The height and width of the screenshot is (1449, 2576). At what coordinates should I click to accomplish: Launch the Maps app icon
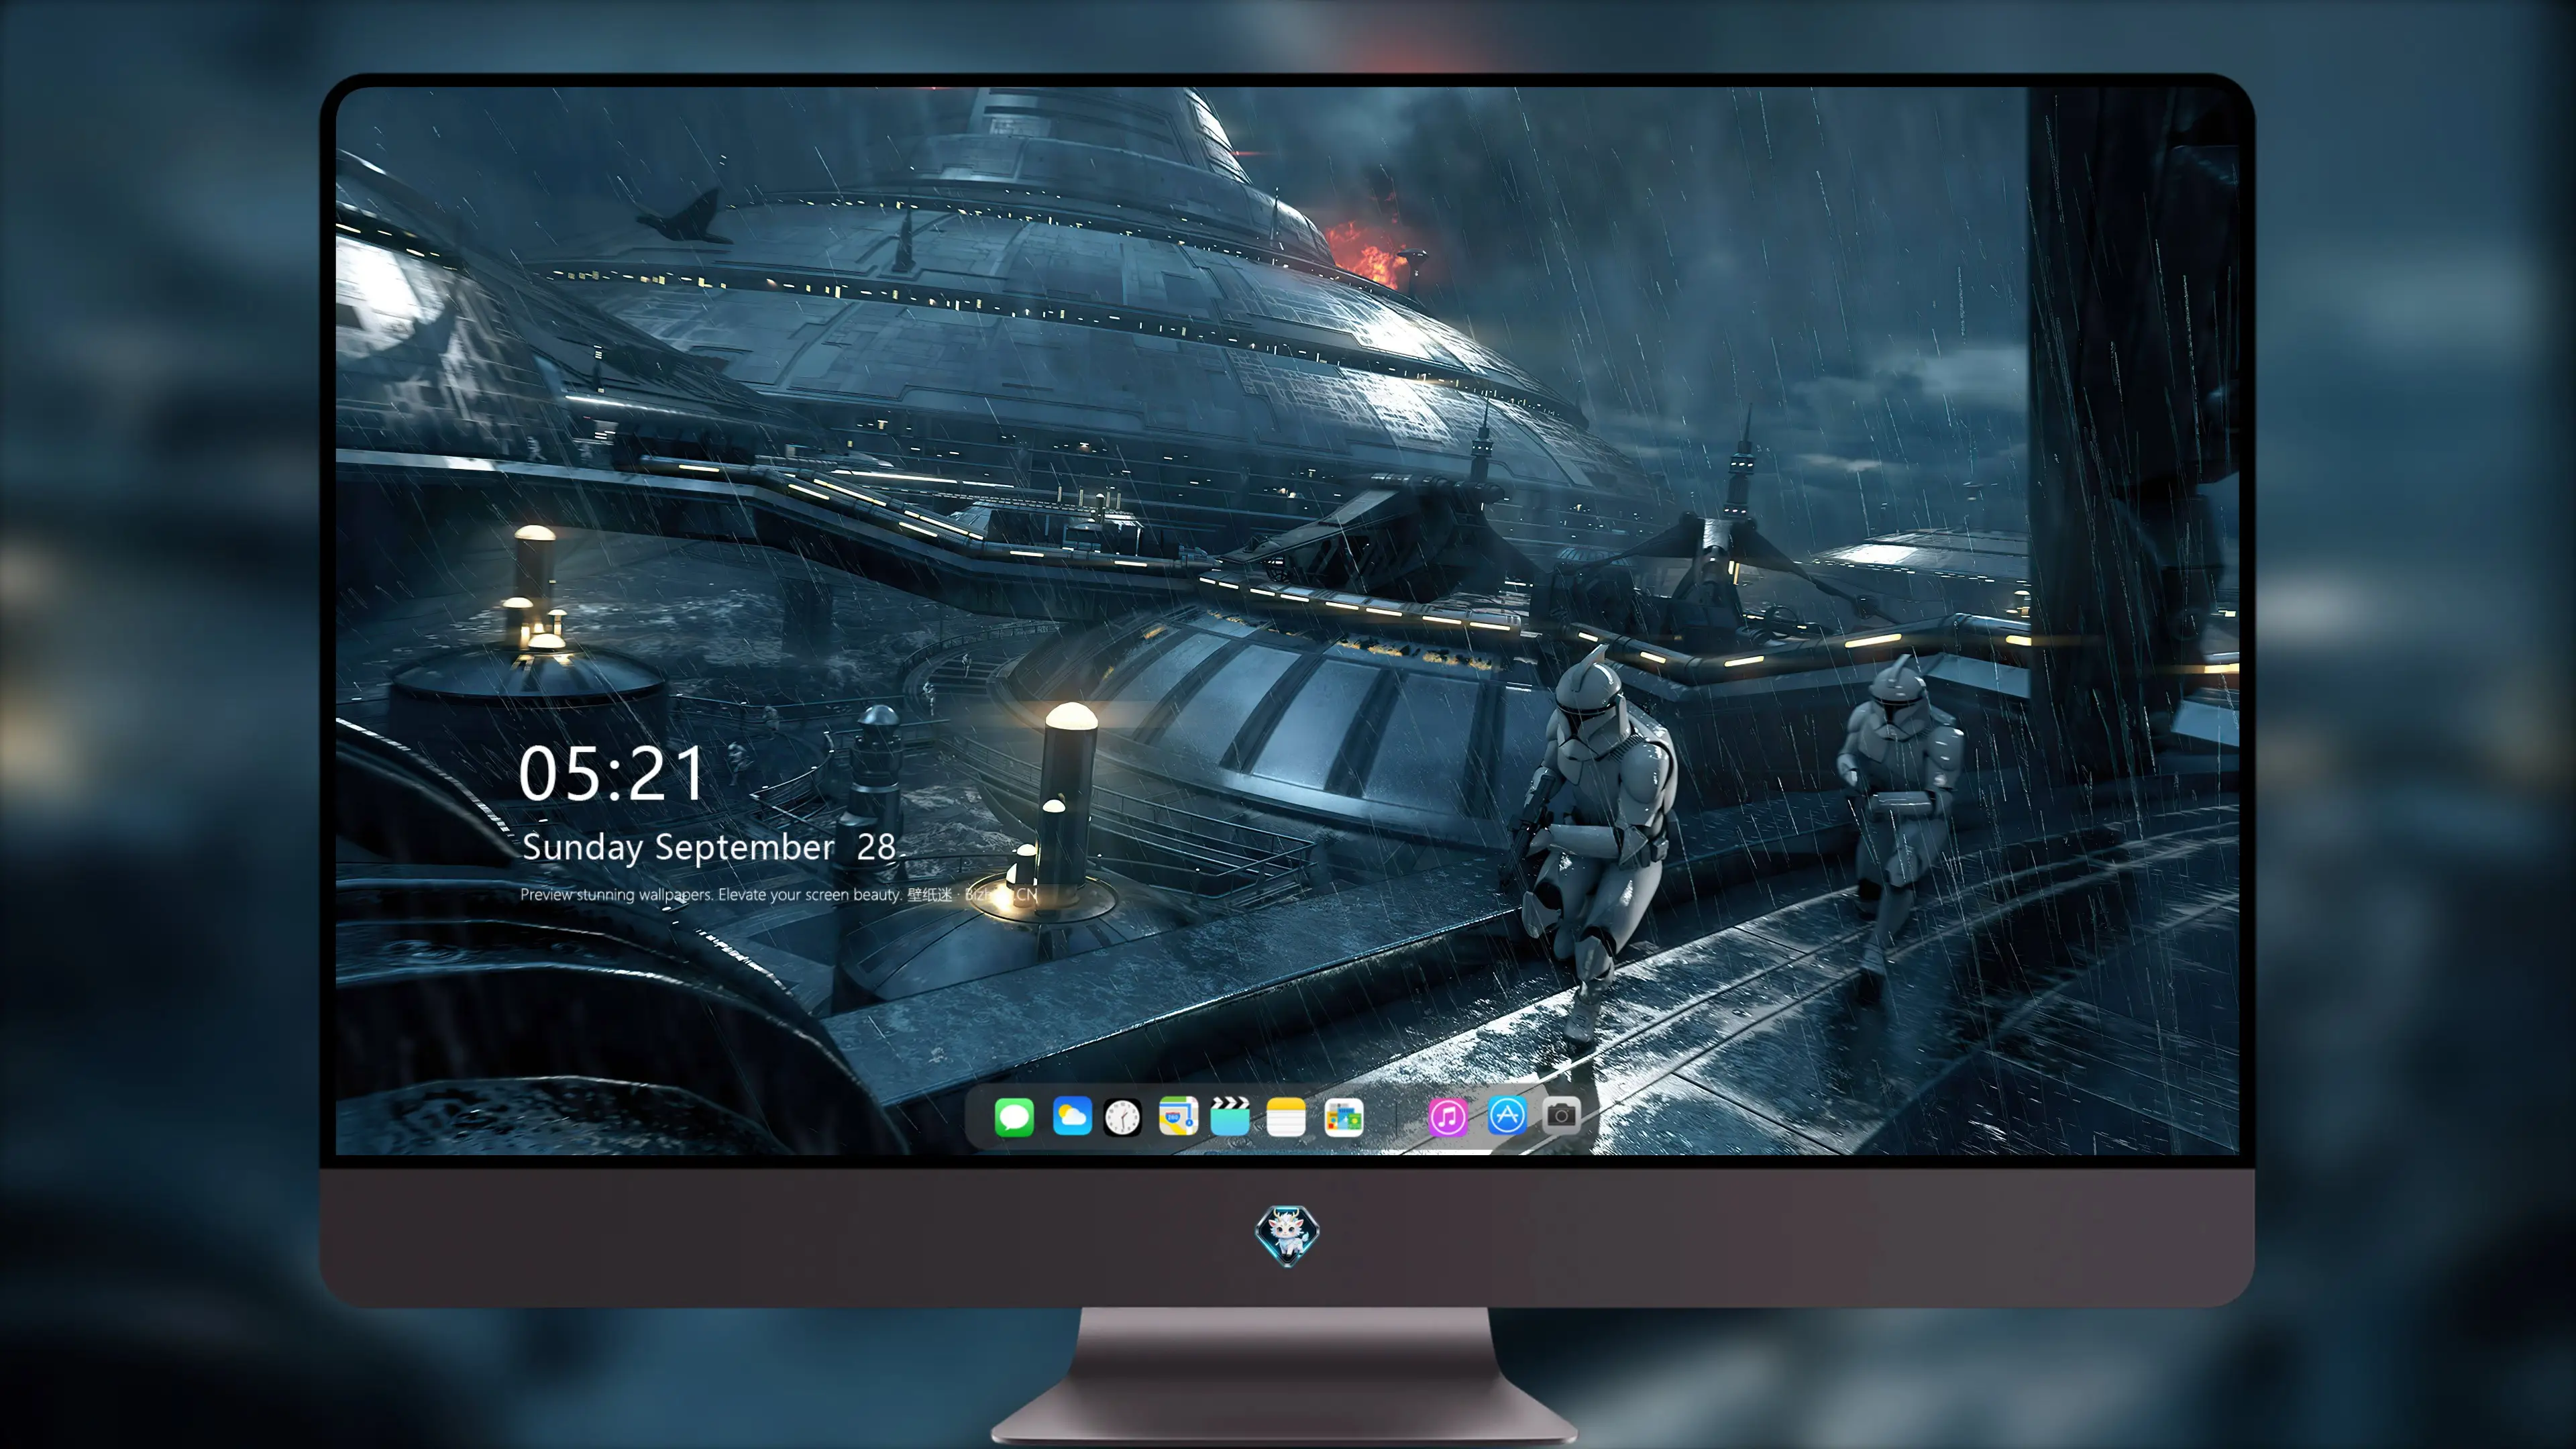coord(1178,1116)
